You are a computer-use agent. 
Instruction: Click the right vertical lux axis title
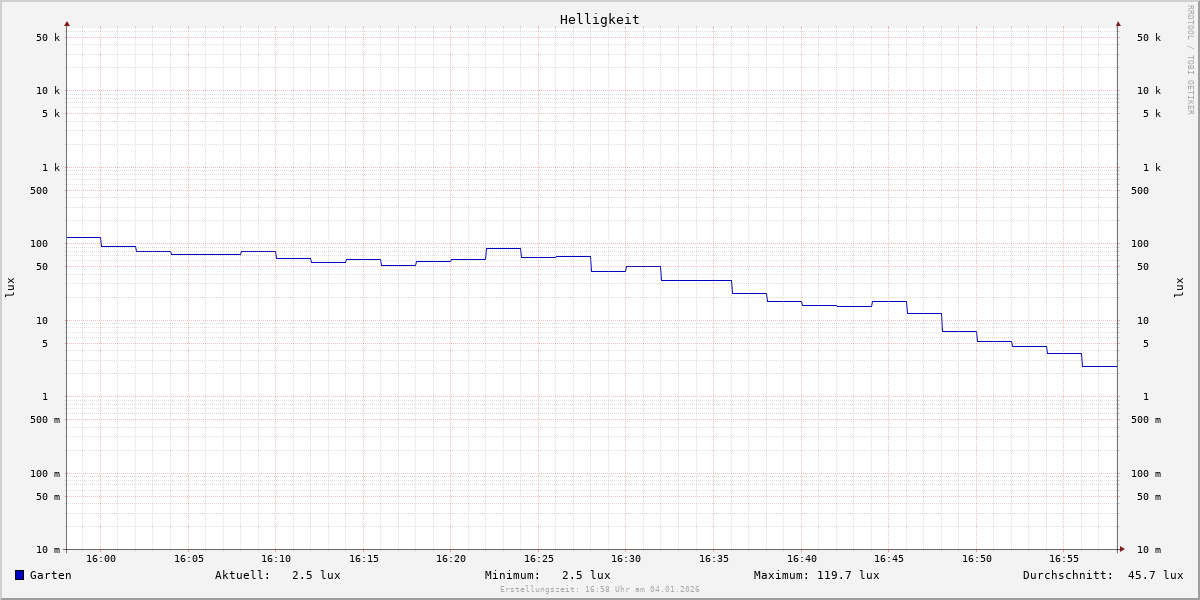coord(1179,287)
